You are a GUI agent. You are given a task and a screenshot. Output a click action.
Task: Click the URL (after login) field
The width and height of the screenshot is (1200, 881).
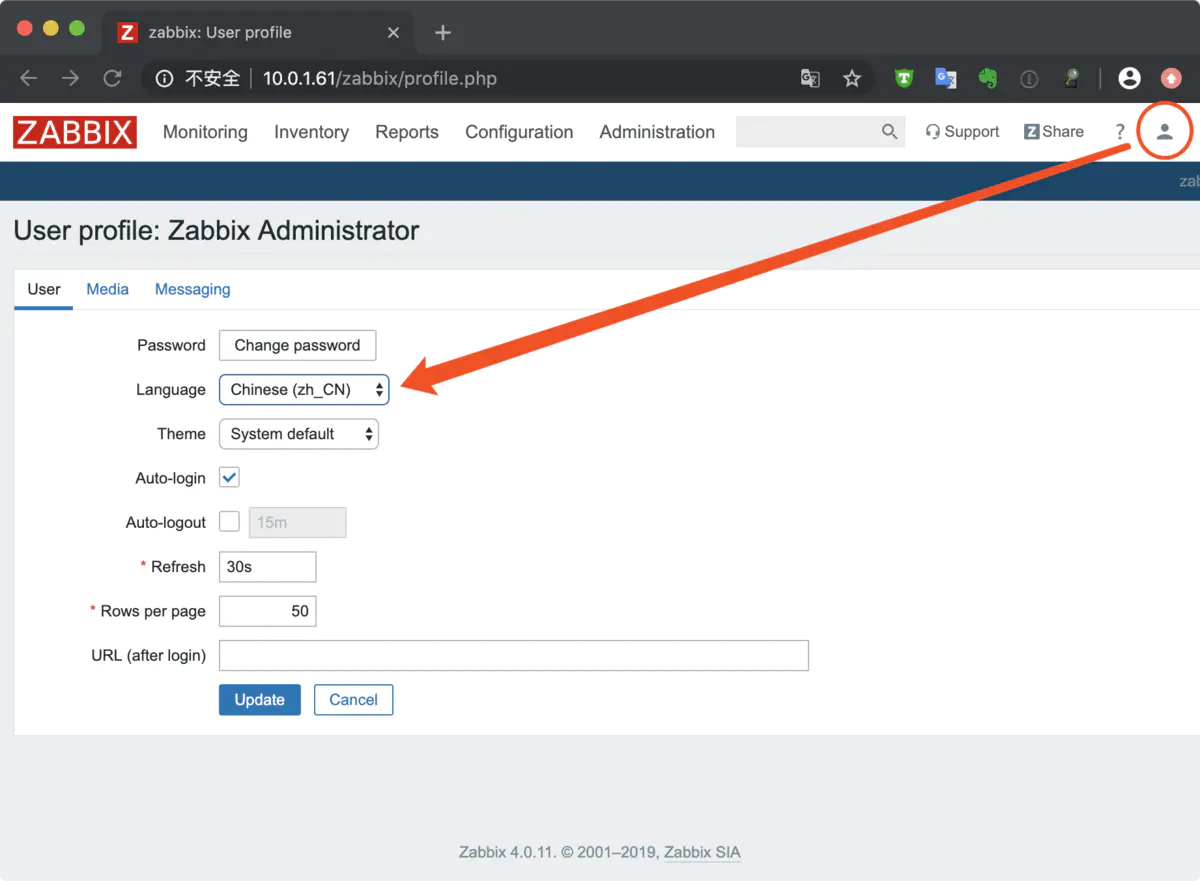pyautogui.click(x=513, y=655)
